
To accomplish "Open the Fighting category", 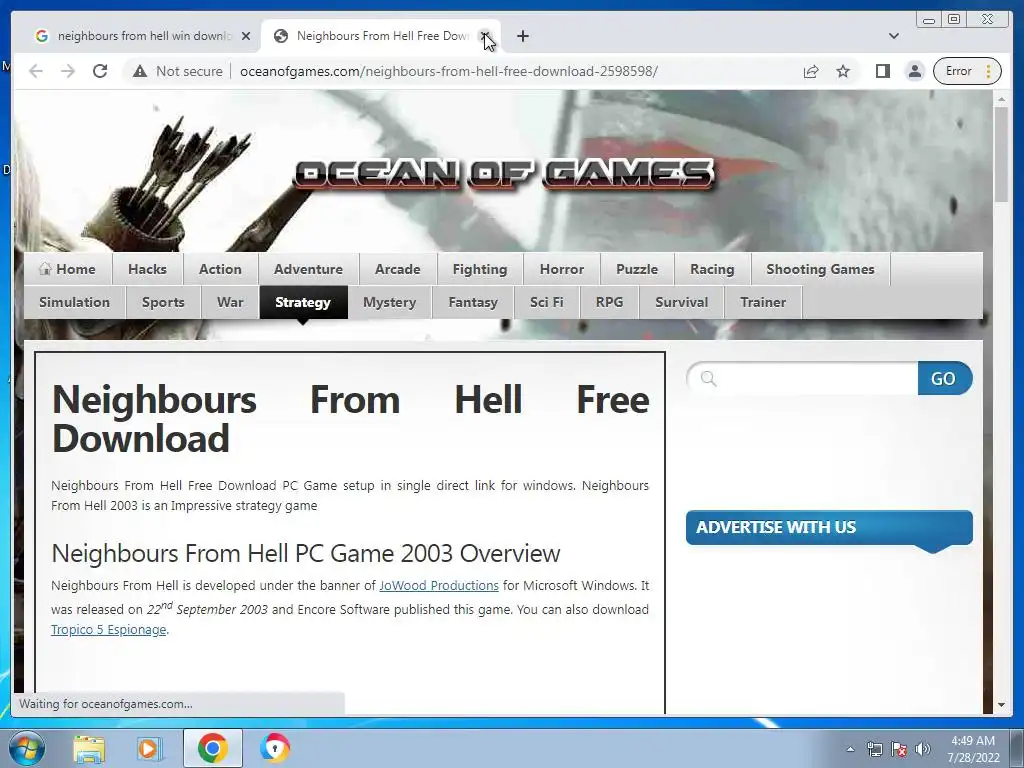I will (480, 269).
